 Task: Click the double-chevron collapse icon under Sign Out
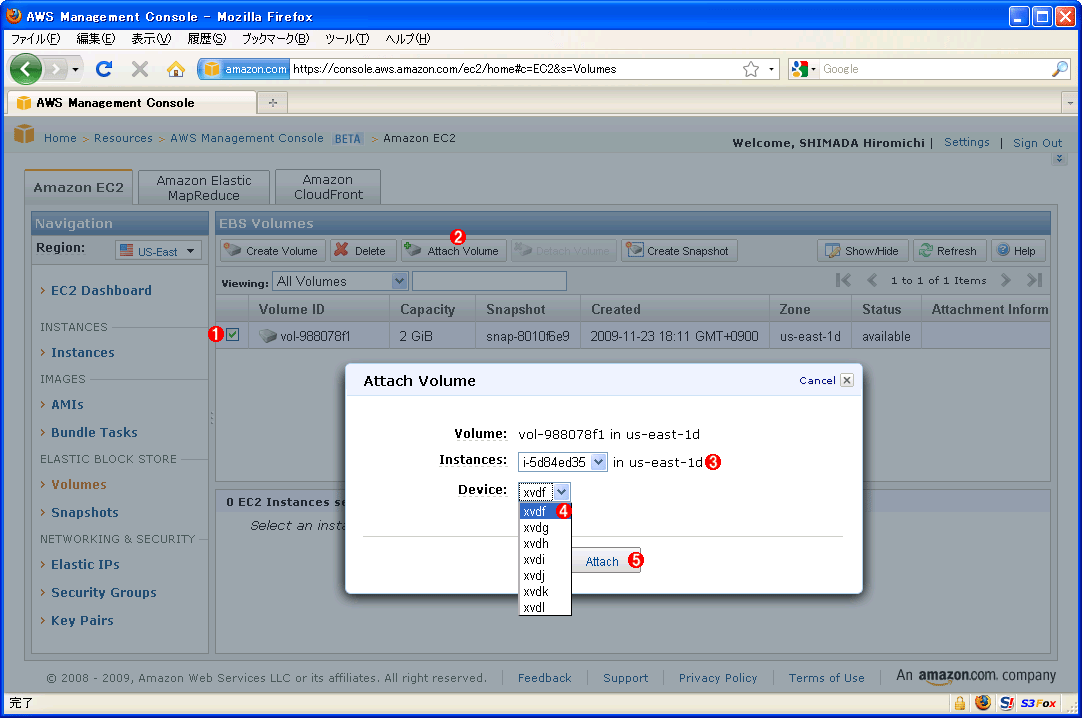1059,159
